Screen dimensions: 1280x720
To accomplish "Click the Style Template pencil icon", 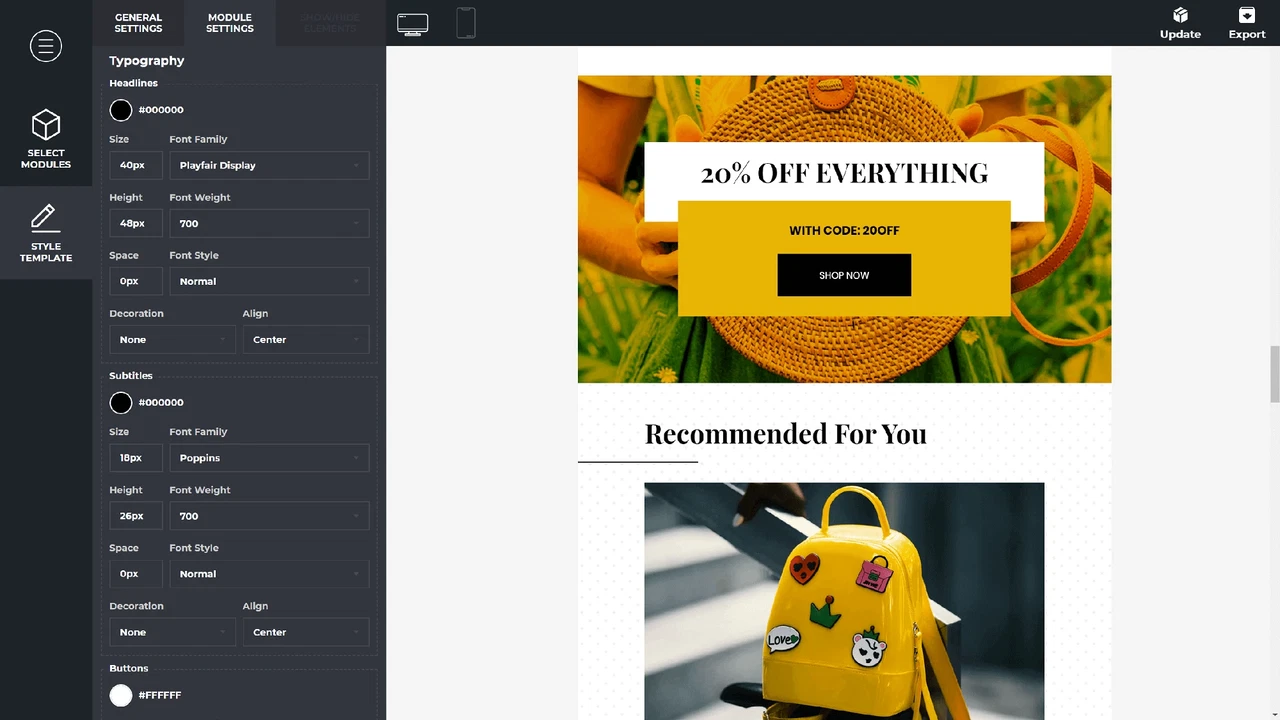I will (x=46, y=218).
